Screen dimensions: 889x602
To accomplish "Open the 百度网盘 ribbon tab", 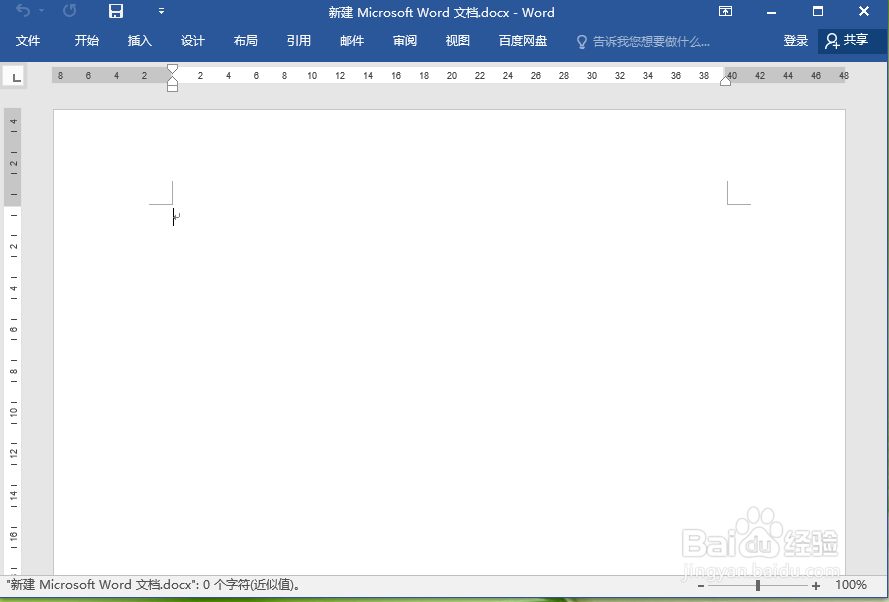I will [524, 41].
